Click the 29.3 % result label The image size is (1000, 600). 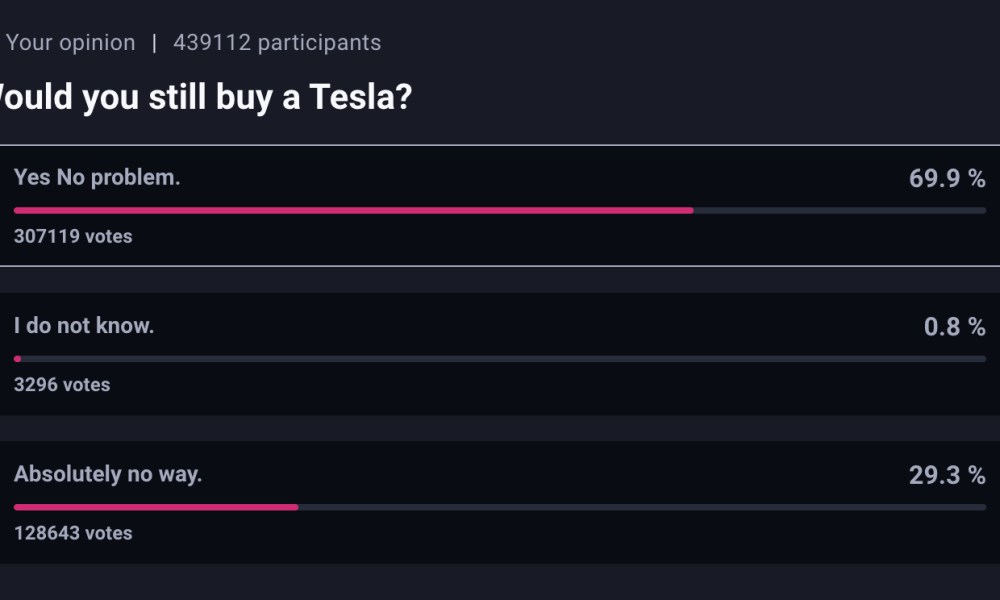(x=947, y=476)
